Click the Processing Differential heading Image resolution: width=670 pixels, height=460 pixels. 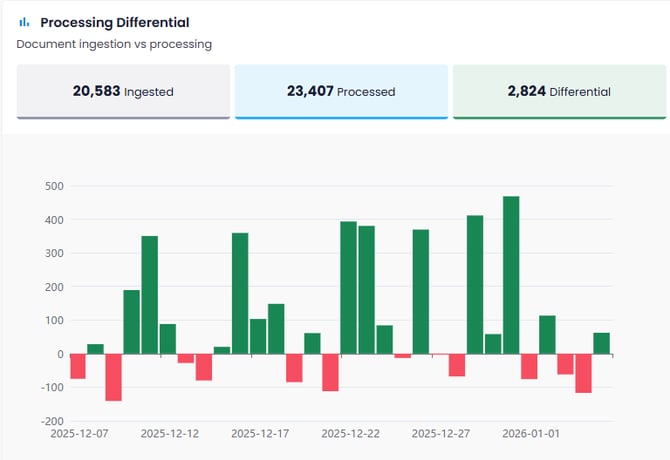115,22
